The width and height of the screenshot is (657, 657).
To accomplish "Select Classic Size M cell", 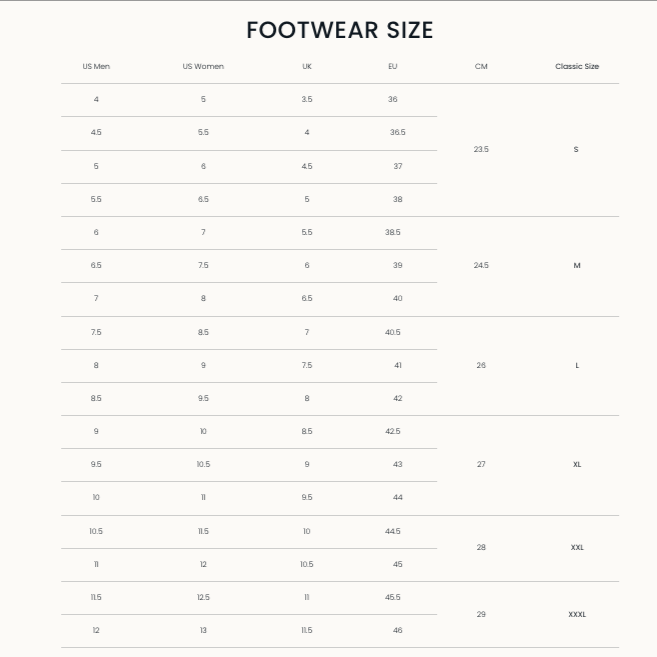I will tap(577, 265).
